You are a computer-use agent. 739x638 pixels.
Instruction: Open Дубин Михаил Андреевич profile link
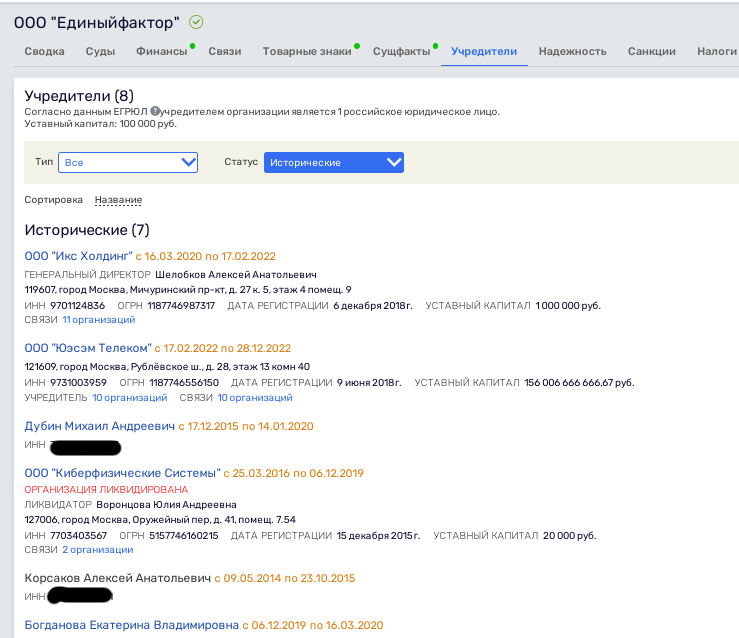[x=99, y=426]
